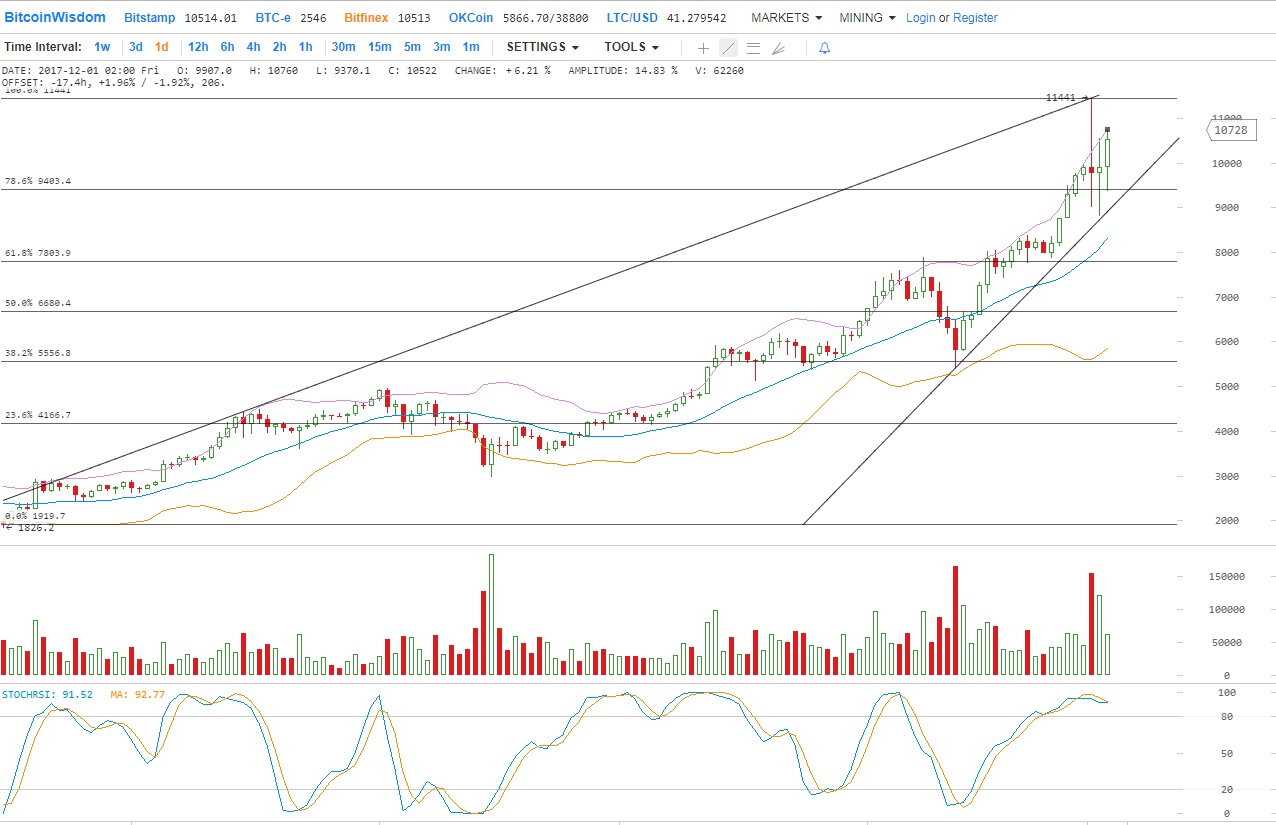
Task: Open the Register link
Action: pos(975,18)
